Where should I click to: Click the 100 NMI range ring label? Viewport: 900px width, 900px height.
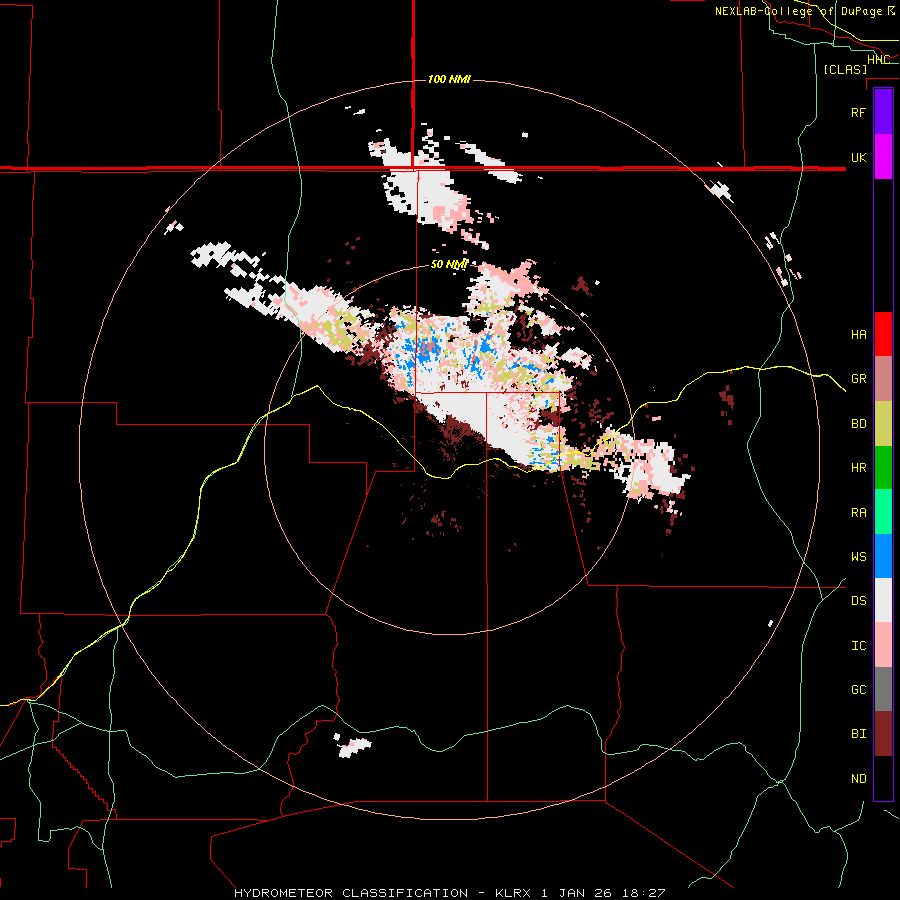[449, 79]
